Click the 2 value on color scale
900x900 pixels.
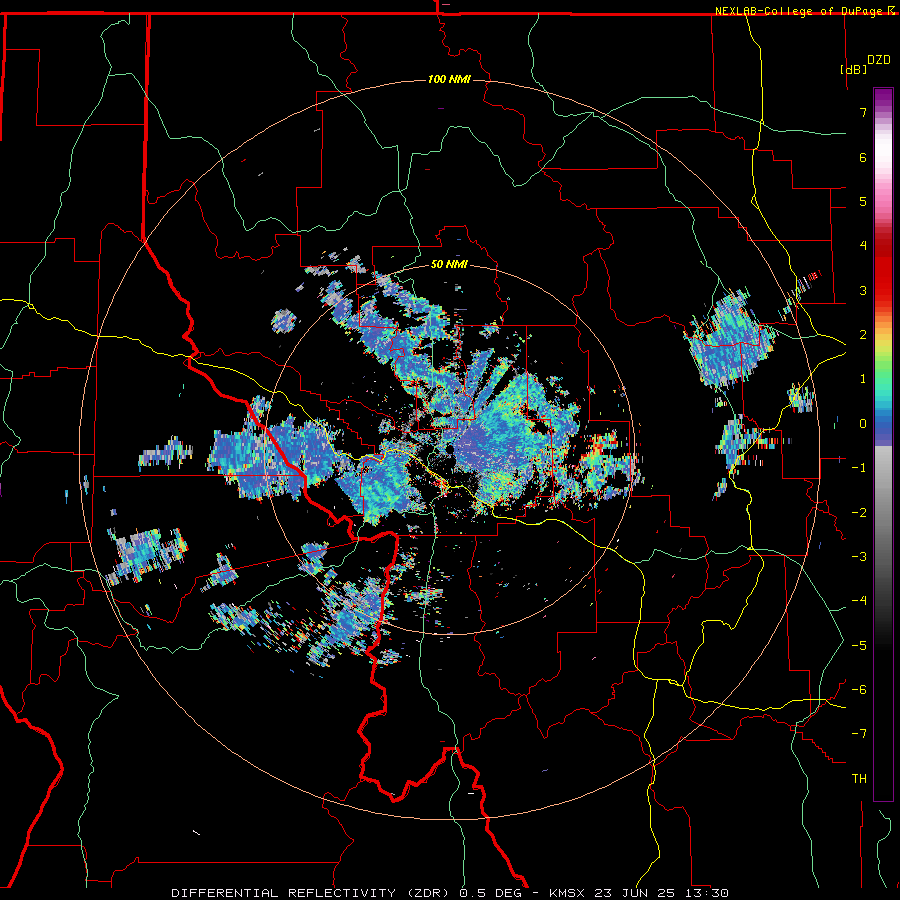(x=863, y=335)
